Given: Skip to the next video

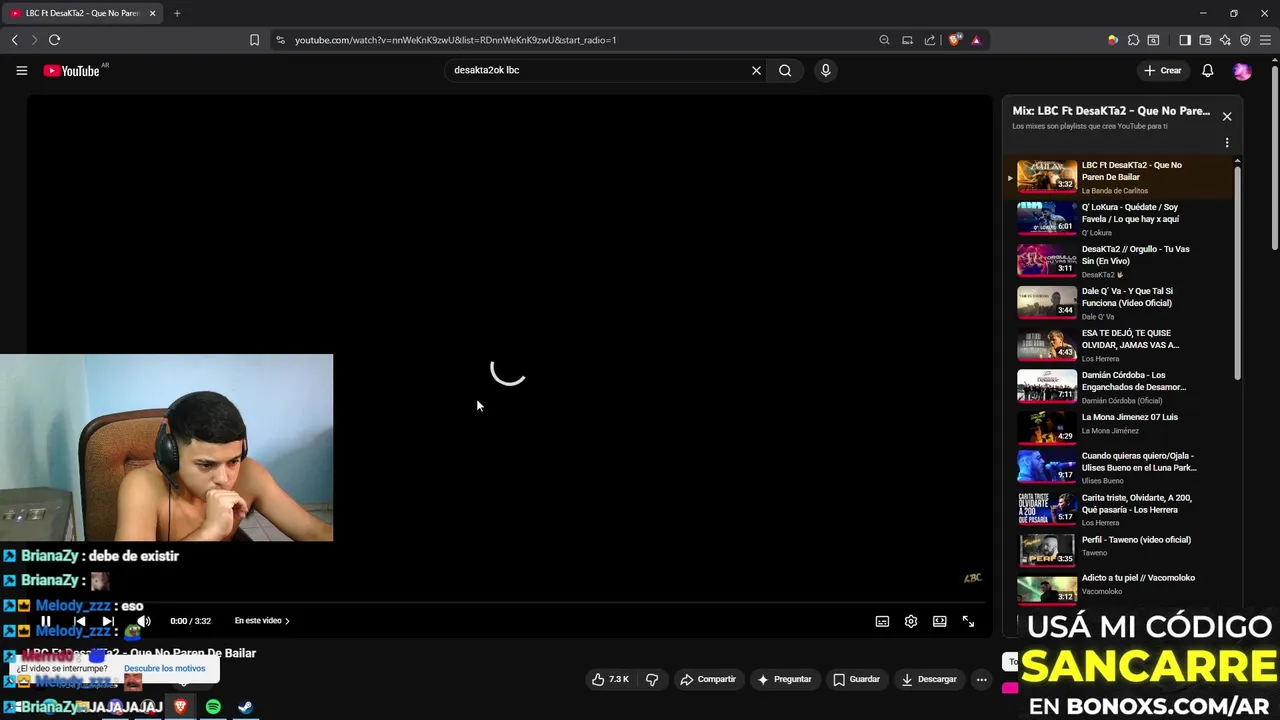Looking at the screenshot, I should click(108, 621).
